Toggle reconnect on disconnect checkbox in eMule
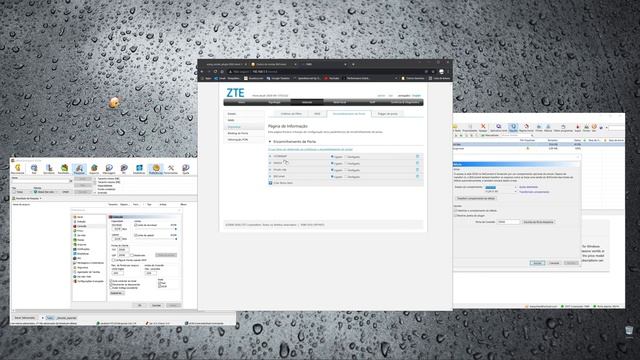Viewport: 640px width, 360px height. coord(111,284)
